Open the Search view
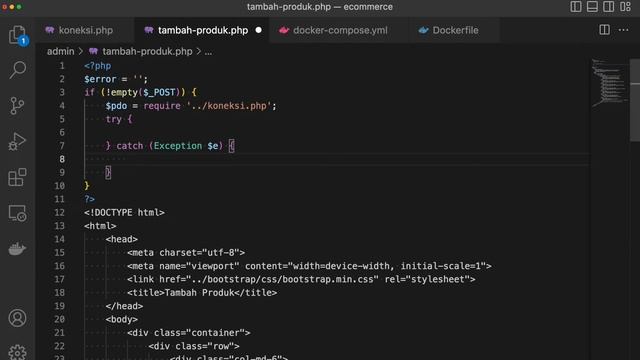This screenshot has width=640, height=360. (17, 70)
